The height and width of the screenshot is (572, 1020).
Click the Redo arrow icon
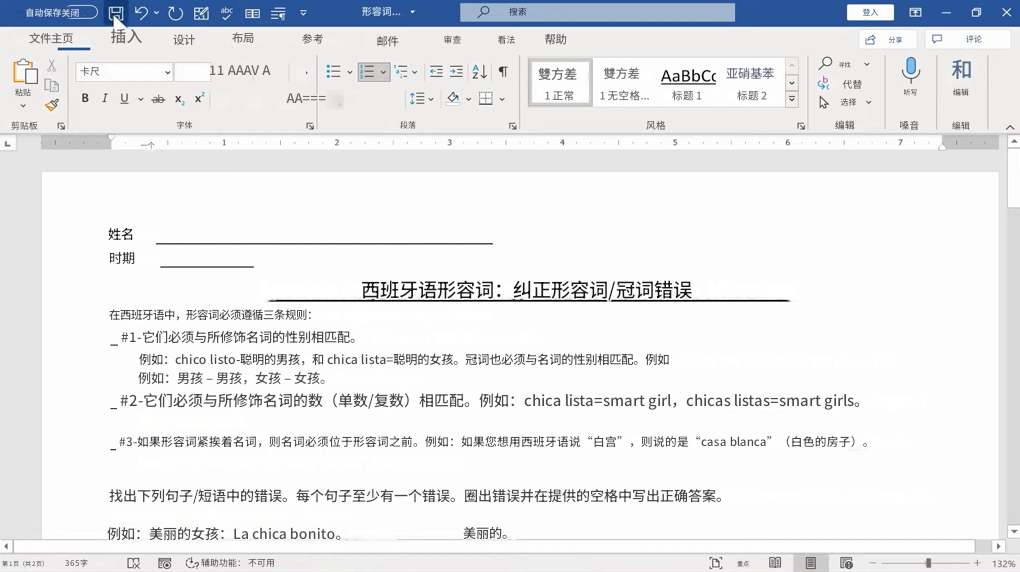[x=175, y=12]
